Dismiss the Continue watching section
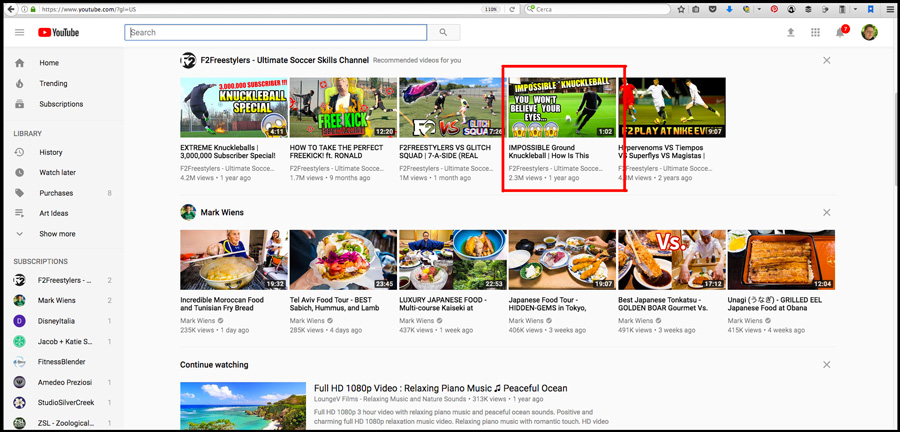 827,365
